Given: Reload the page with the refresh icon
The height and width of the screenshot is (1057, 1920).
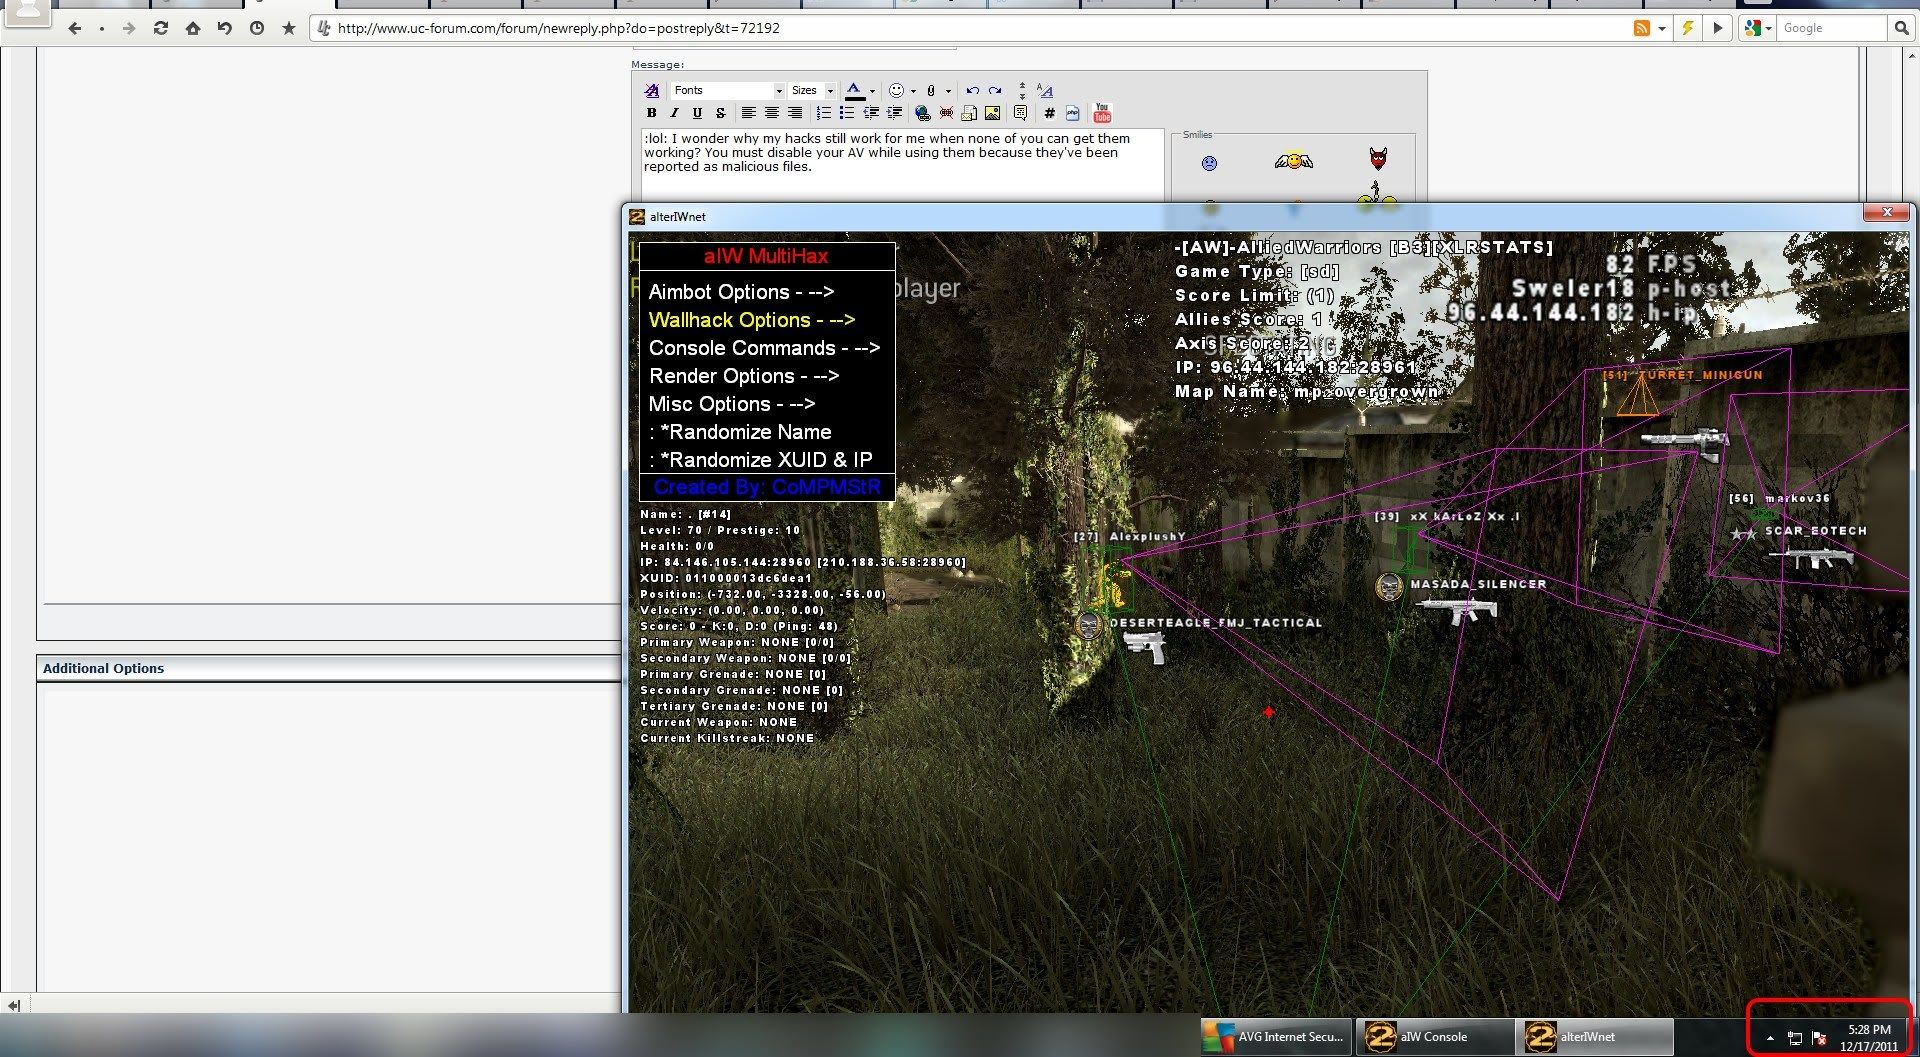Looking at the screenshot, I should pos(160,28).
